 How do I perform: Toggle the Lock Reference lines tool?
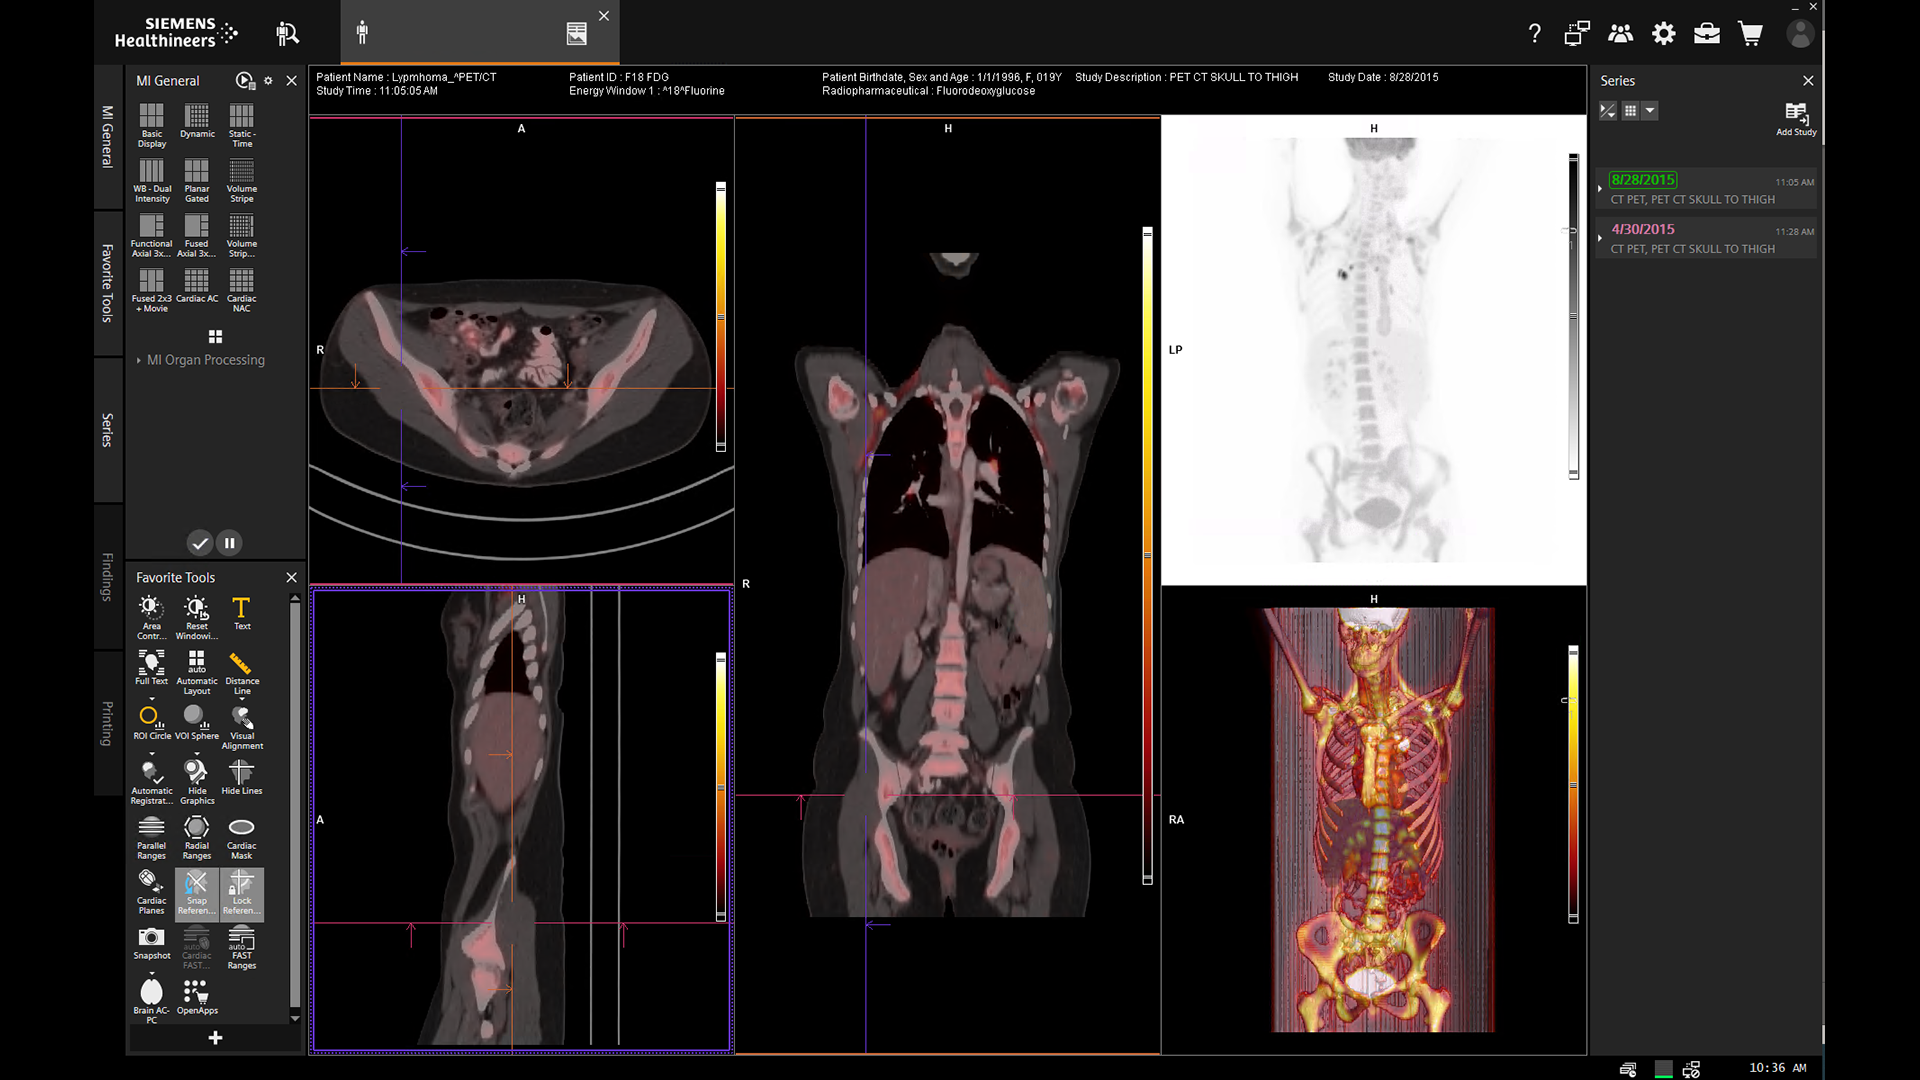pos(241,890)
